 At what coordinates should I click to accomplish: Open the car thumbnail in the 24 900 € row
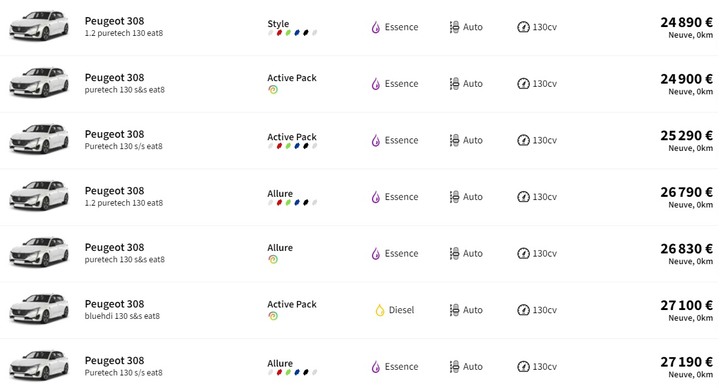[x=39, y=83]
